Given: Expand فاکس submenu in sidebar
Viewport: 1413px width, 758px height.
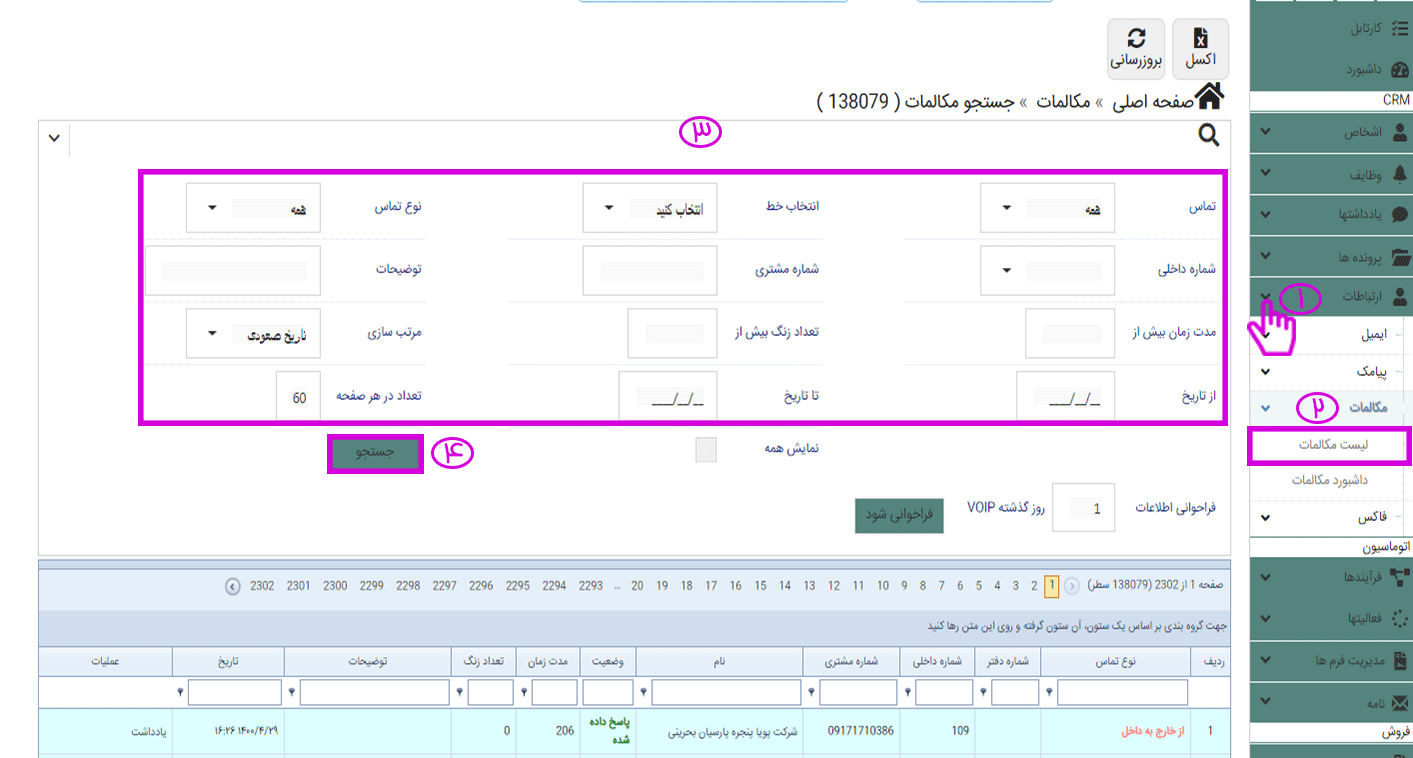Looking at the screenshot, I should tap(1265, 518).
